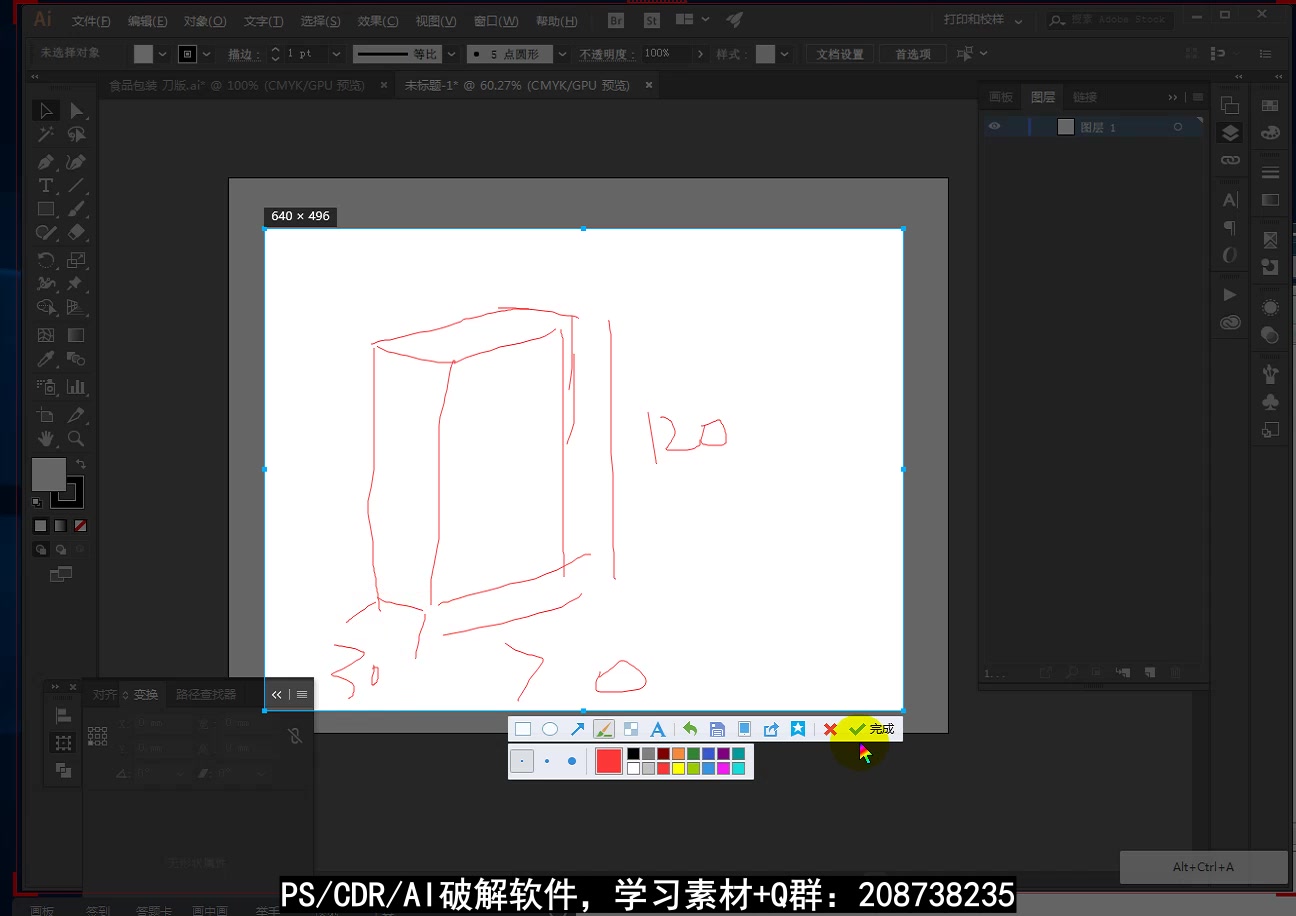1296x916 pixels.
Task: Click the undo arrow in annotation toolbar
Action: coord(690,728)
